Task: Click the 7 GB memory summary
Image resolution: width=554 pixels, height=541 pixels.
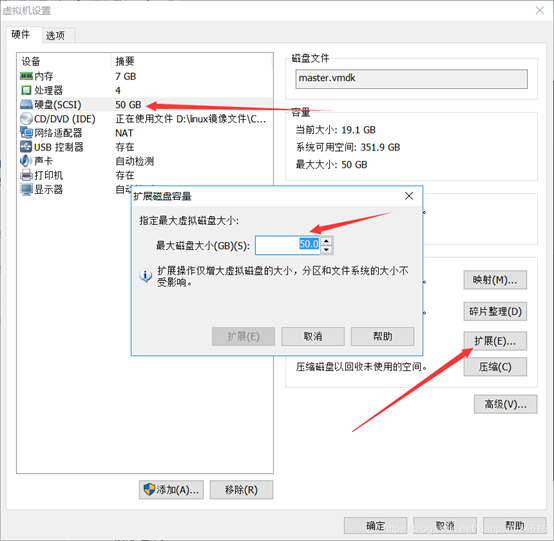Action: pyautogui.click(x=126, y=76)
